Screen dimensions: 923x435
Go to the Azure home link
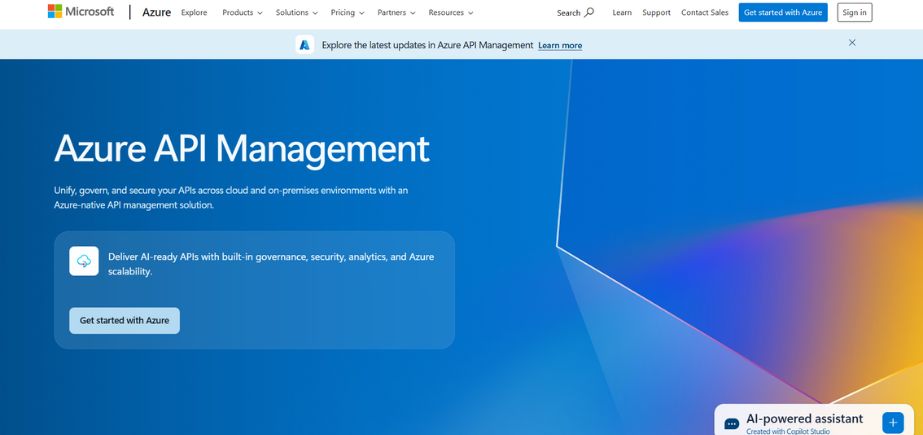[x=157, y=12]
